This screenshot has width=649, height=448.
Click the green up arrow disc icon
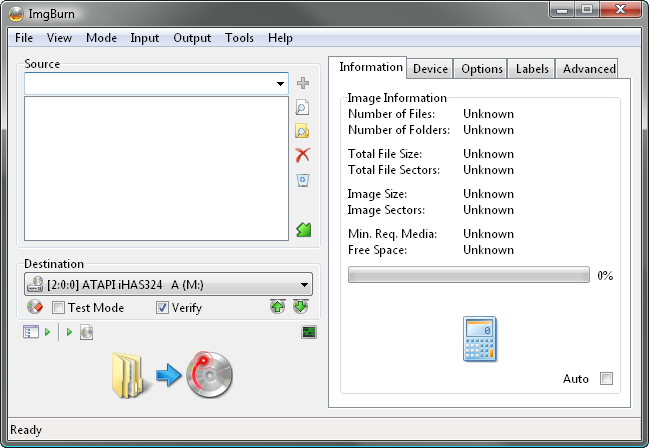(x=277, y=307)
